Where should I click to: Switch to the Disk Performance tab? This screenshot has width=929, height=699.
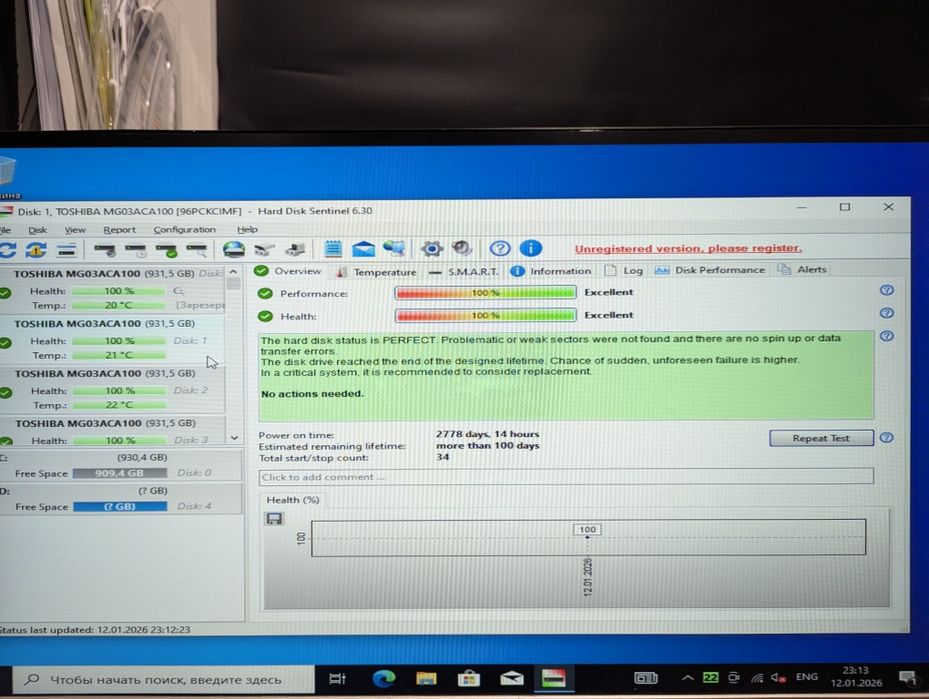pyautogui.click(x=710, y=270)
